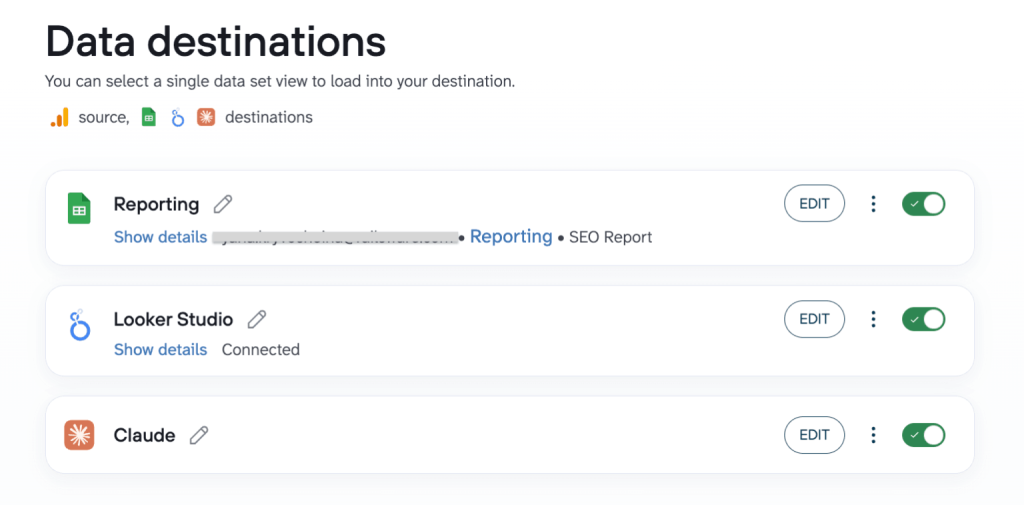Click the EDIT button for Claude
Screen dimensions: 1024x505
pyautogui.click(x=814, y=435)
